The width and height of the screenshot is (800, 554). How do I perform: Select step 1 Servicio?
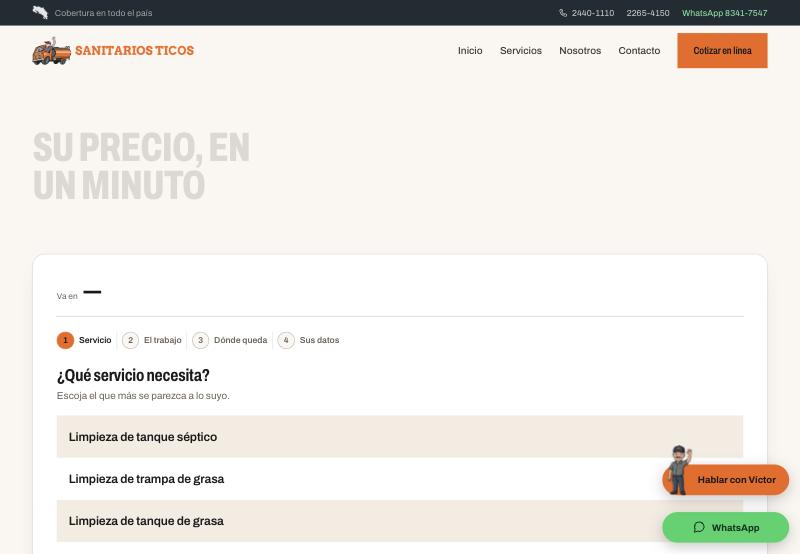pyautogui.click(x=84, y=340)
